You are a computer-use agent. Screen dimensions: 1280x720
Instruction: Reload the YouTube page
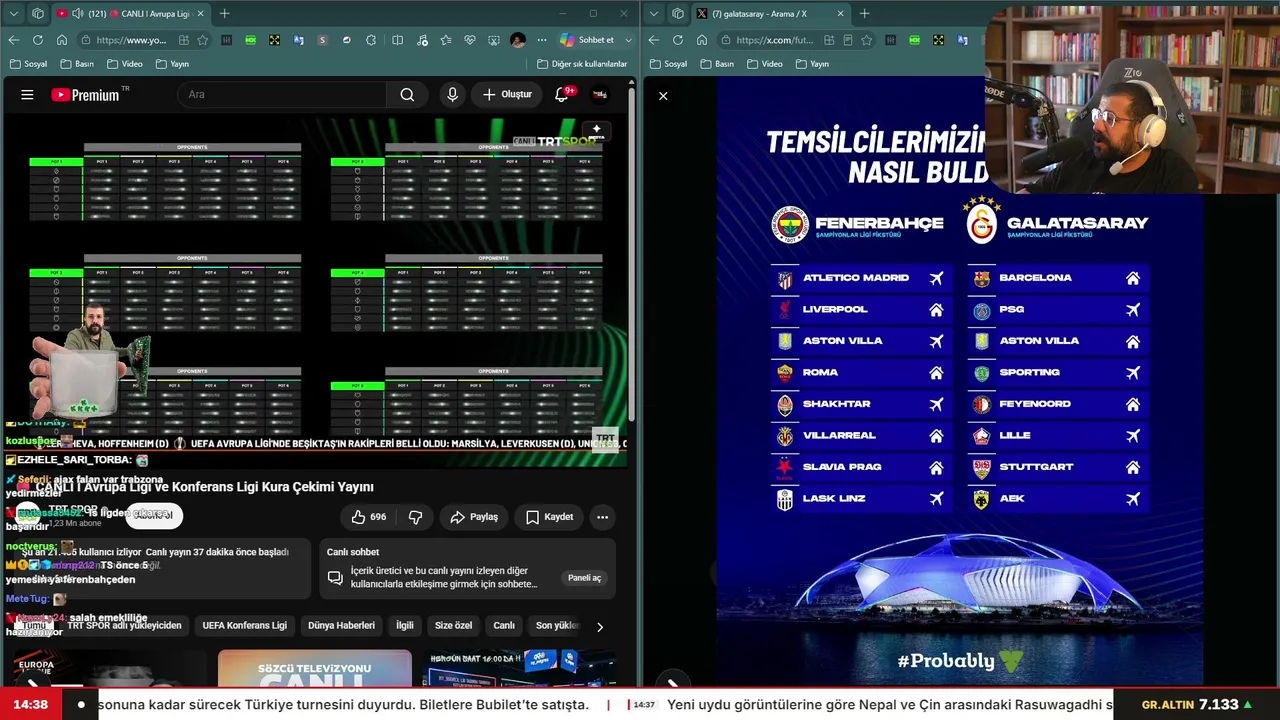(x=37, y=40)
